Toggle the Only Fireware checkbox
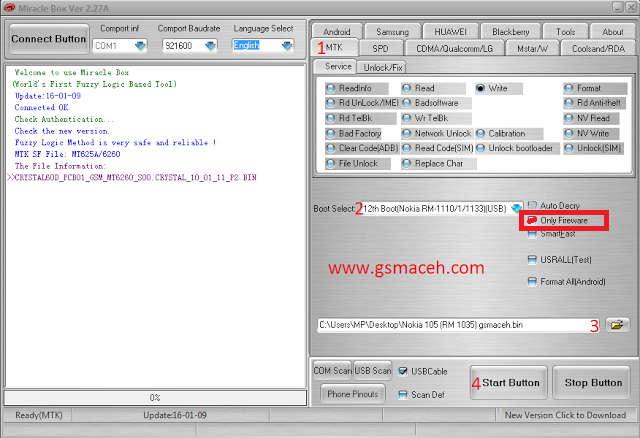 [x=532, y=220]
